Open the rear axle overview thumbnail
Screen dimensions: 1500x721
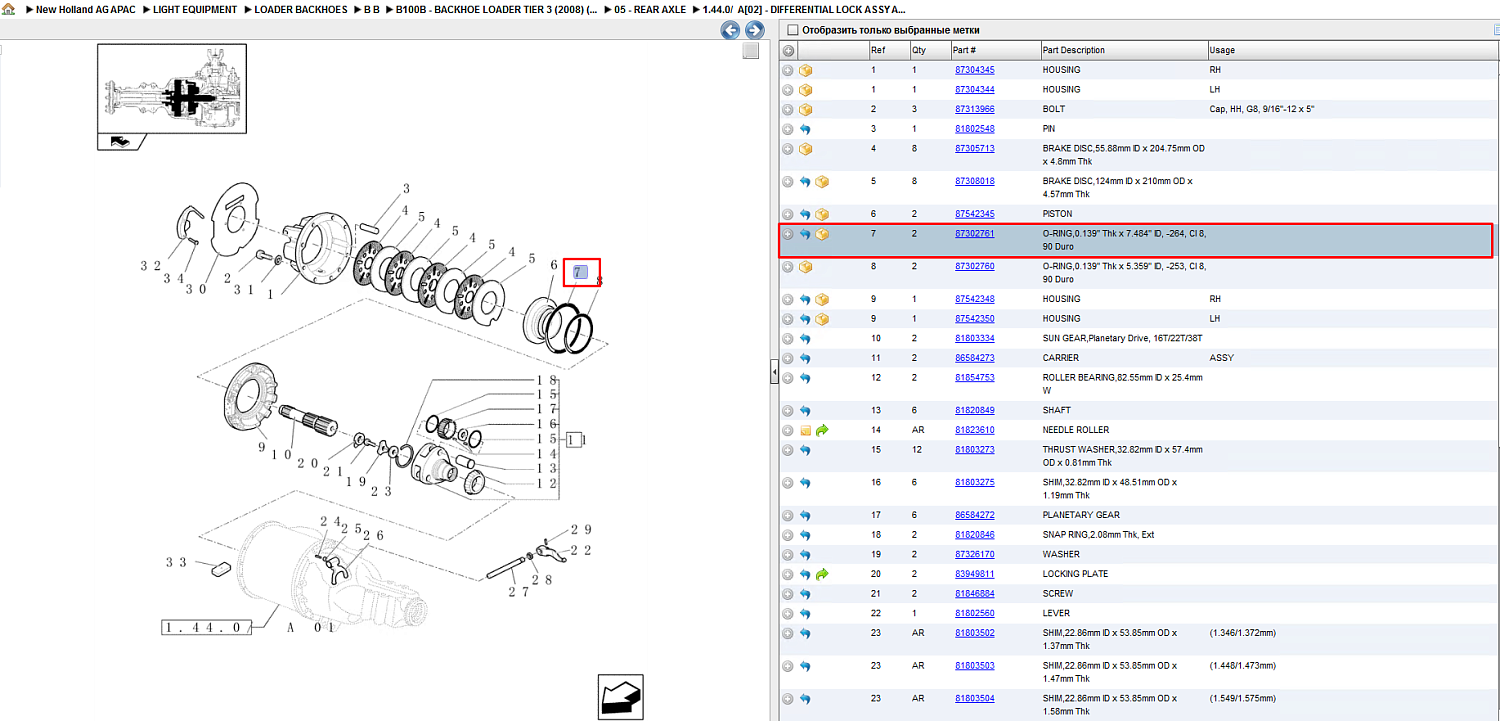[x=172, y=89]
